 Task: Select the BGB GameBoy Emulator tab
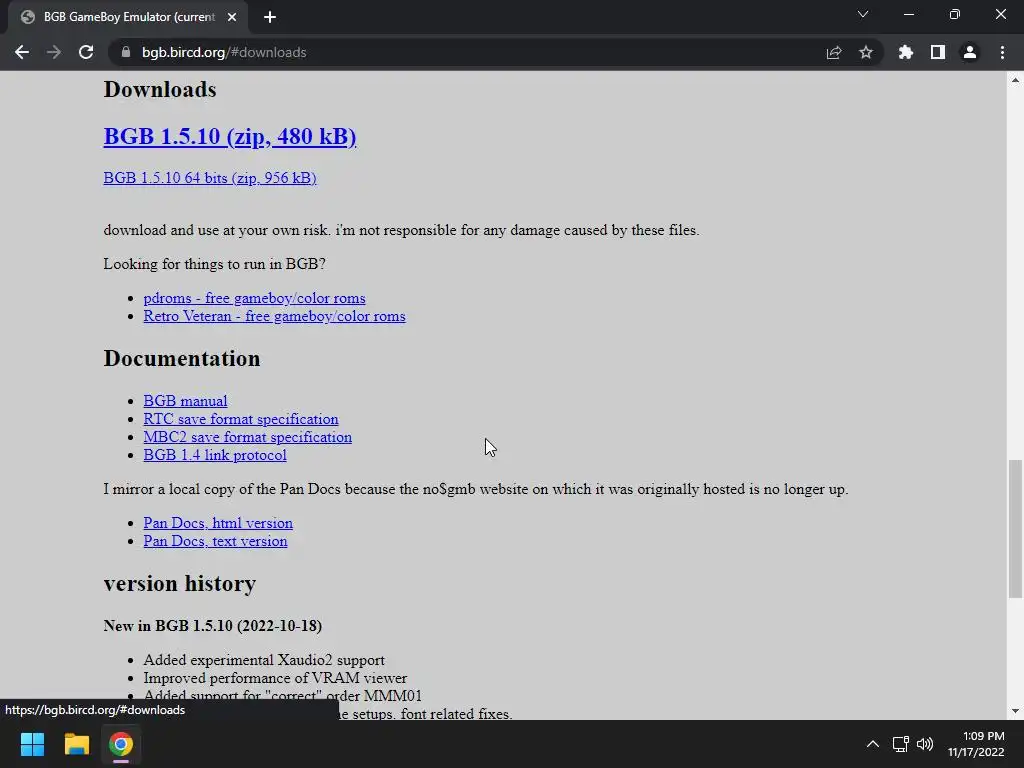coord(128,17)
